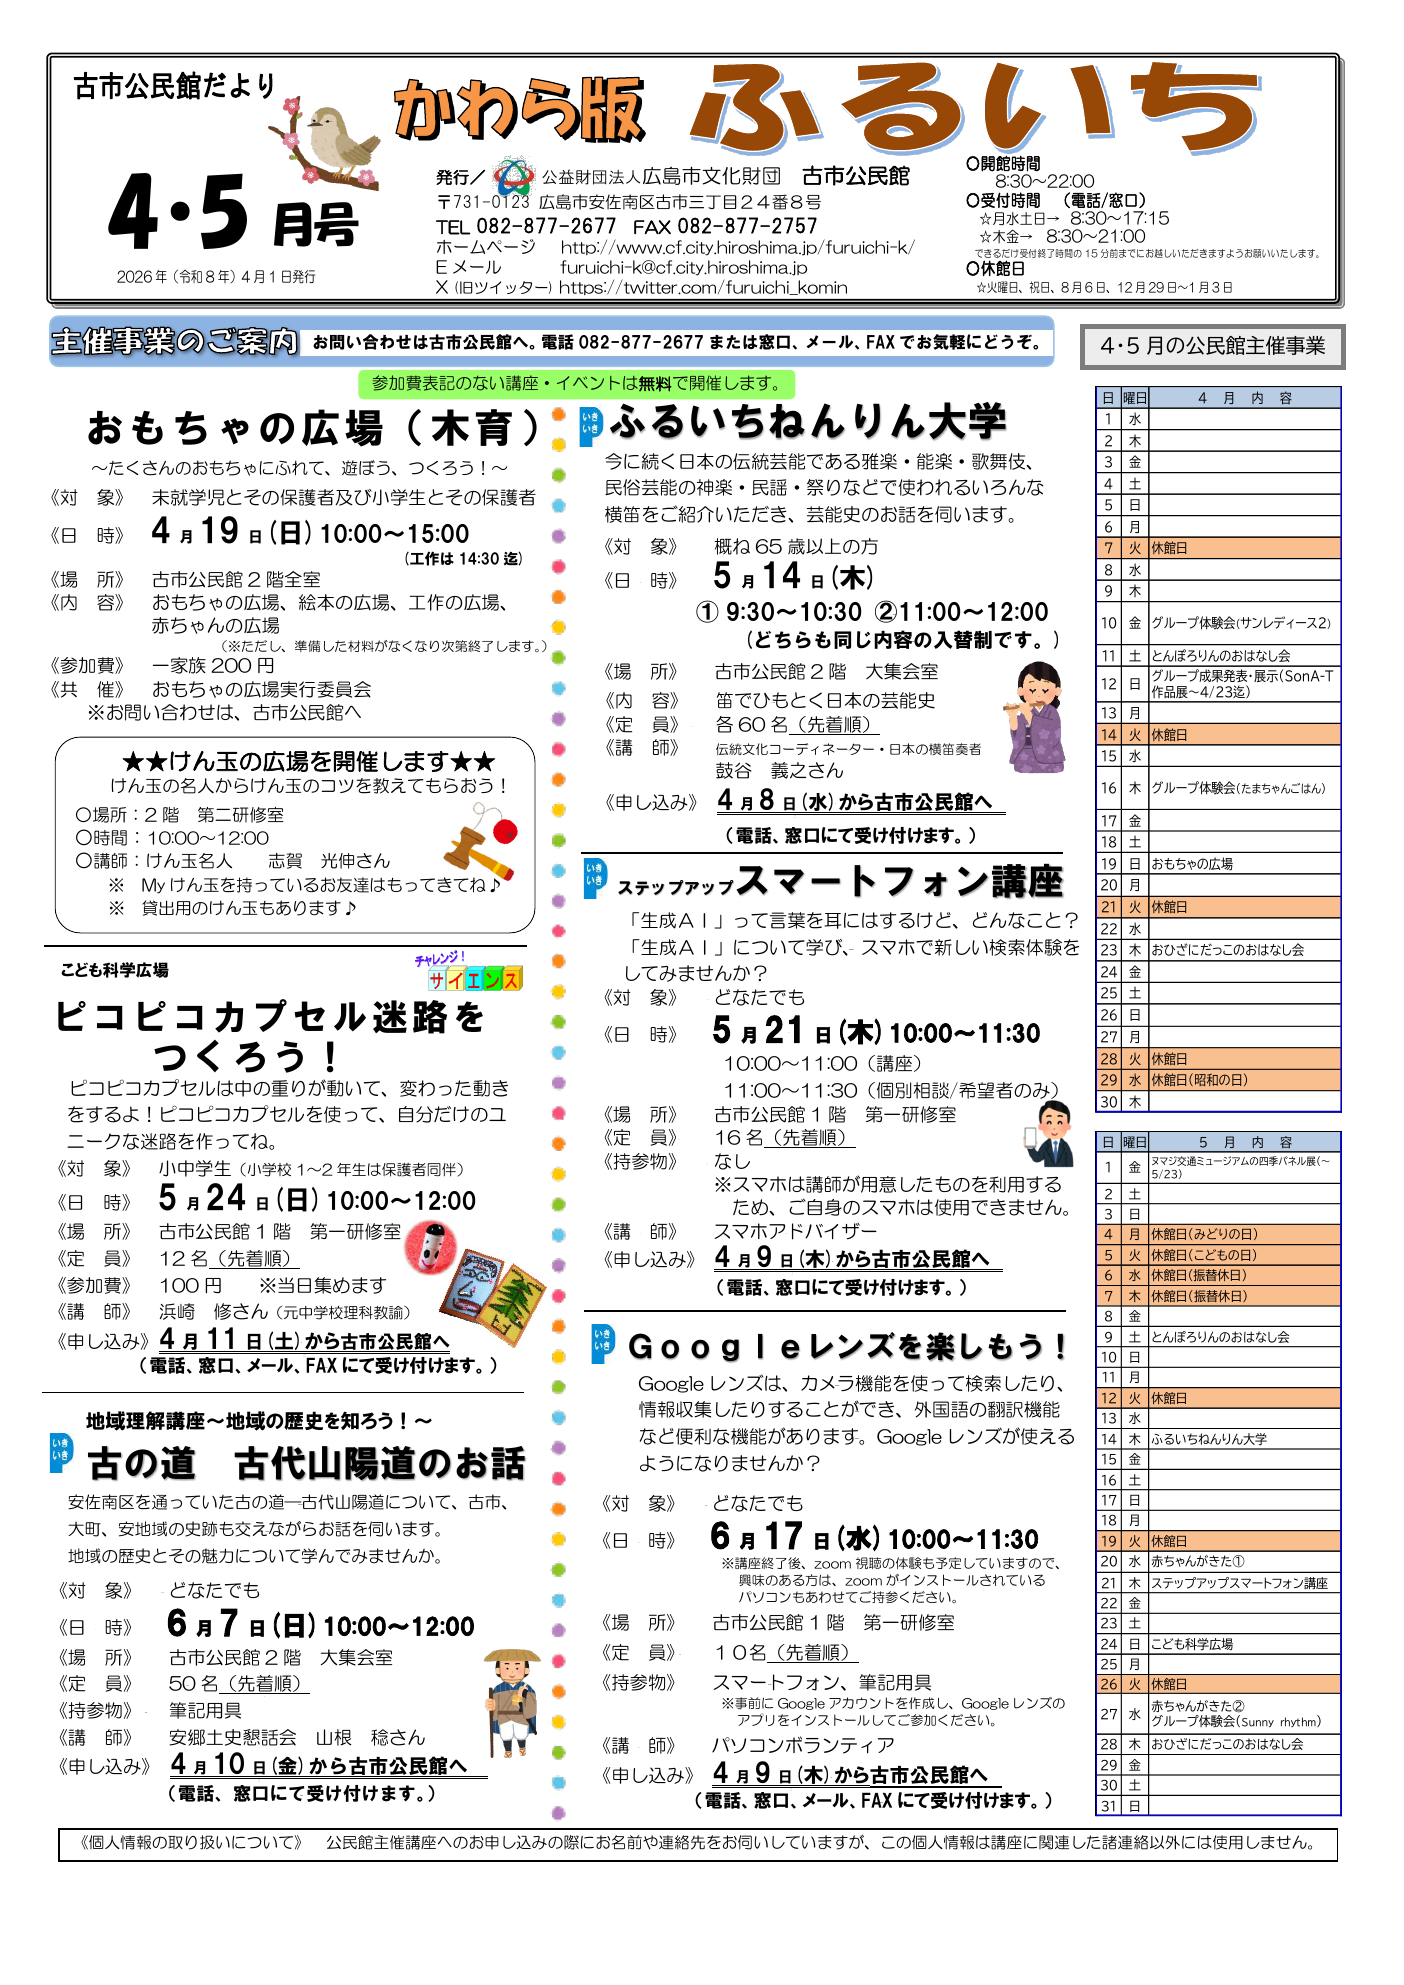Click the いきいき badge beside Googleレンズを楽しもう
Viewport: 1404px width, 1985px height.
pos(603,1345)
